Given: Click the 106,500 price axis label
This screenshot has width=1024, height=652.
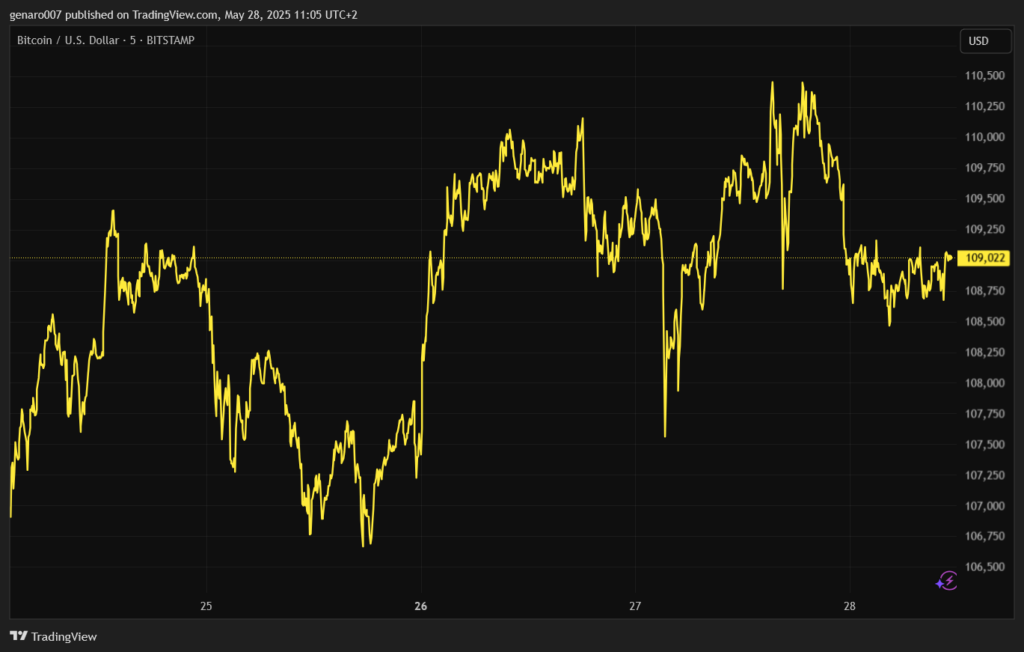Looking at the screenshot, I should (x=984, y=567).
